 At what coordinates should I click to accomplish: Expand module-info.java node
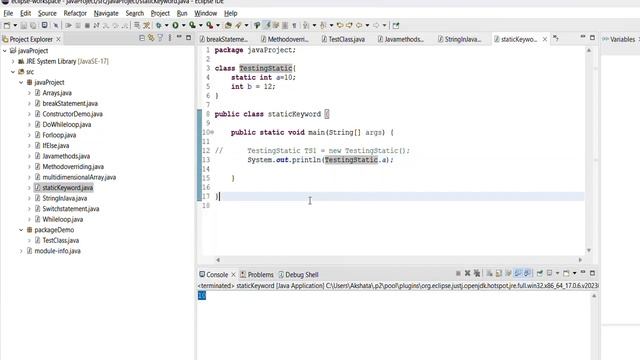pyautogui.click(x=21, y=251)
